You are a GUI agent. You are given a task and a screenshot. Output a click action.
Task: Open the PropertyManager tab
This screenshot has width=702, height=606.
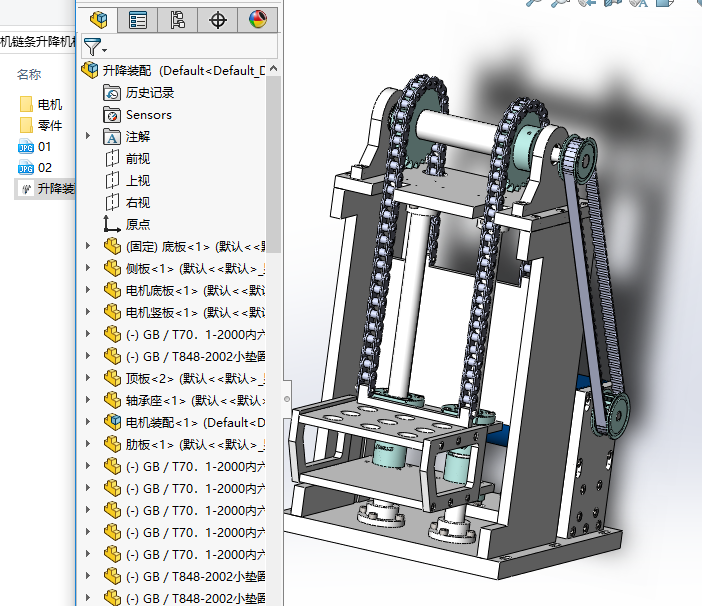(x=137, y=20)
